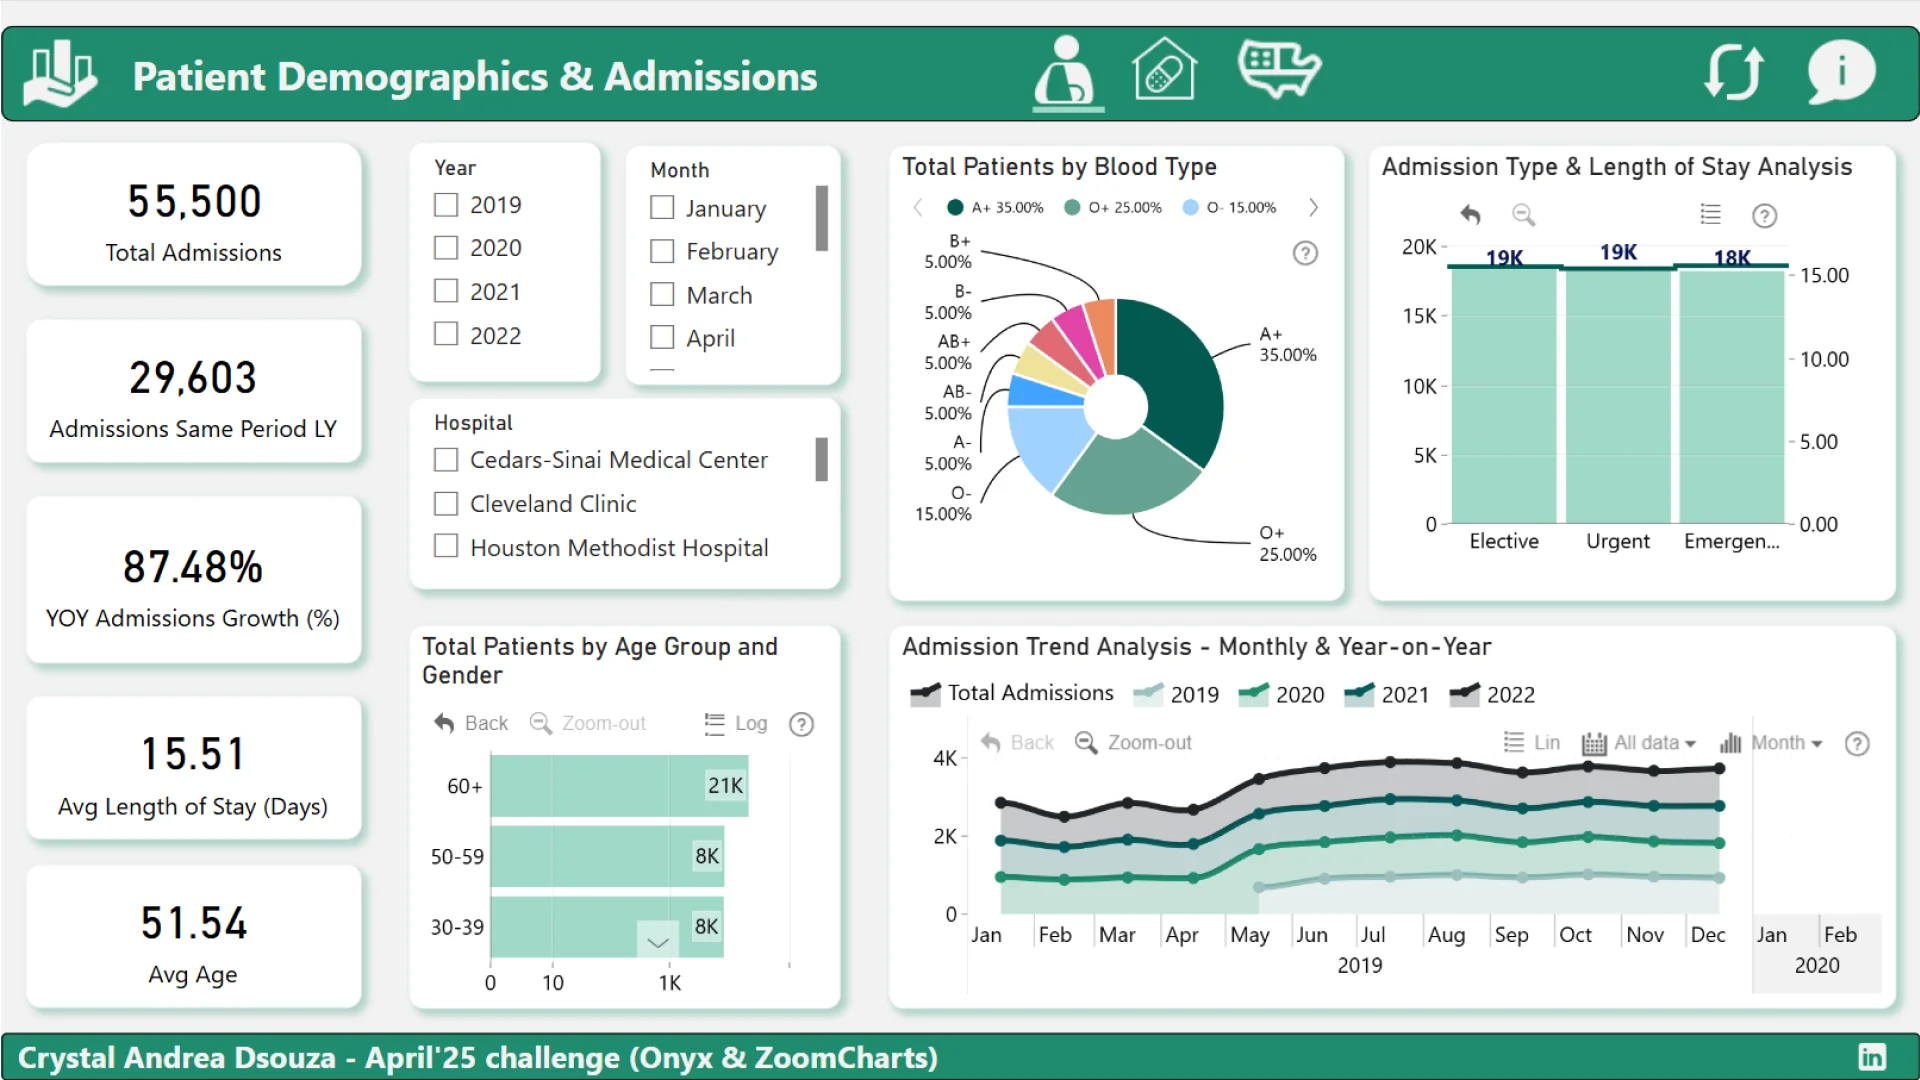Click the A+ legend color swatch
This screenshot has height=1080, width=1920.
pyautogui.click(x=955, y=207)
